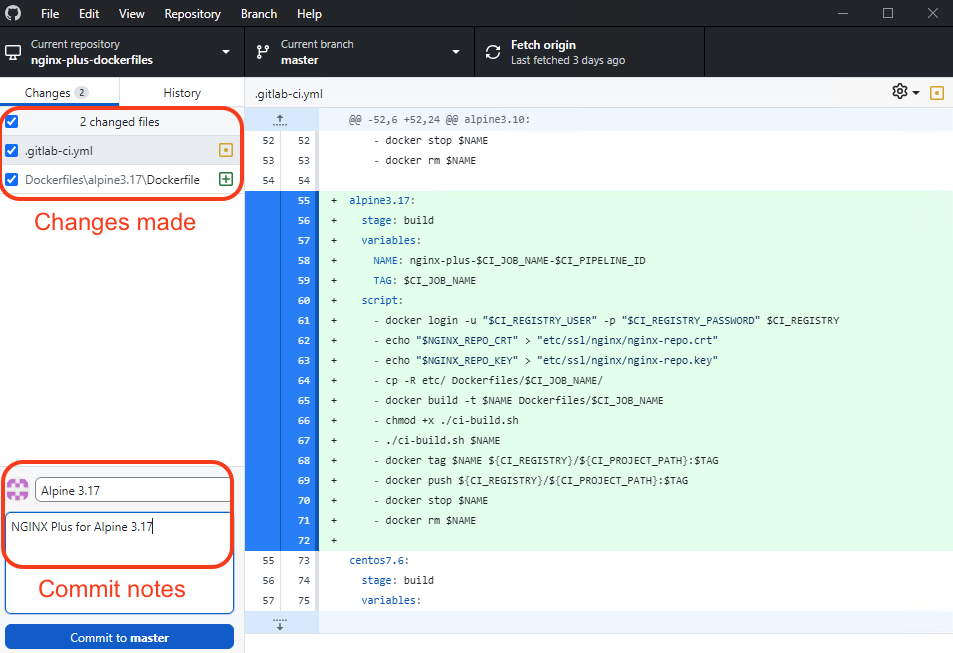Open Current branch master dropdown

click(x=360, y=52)
